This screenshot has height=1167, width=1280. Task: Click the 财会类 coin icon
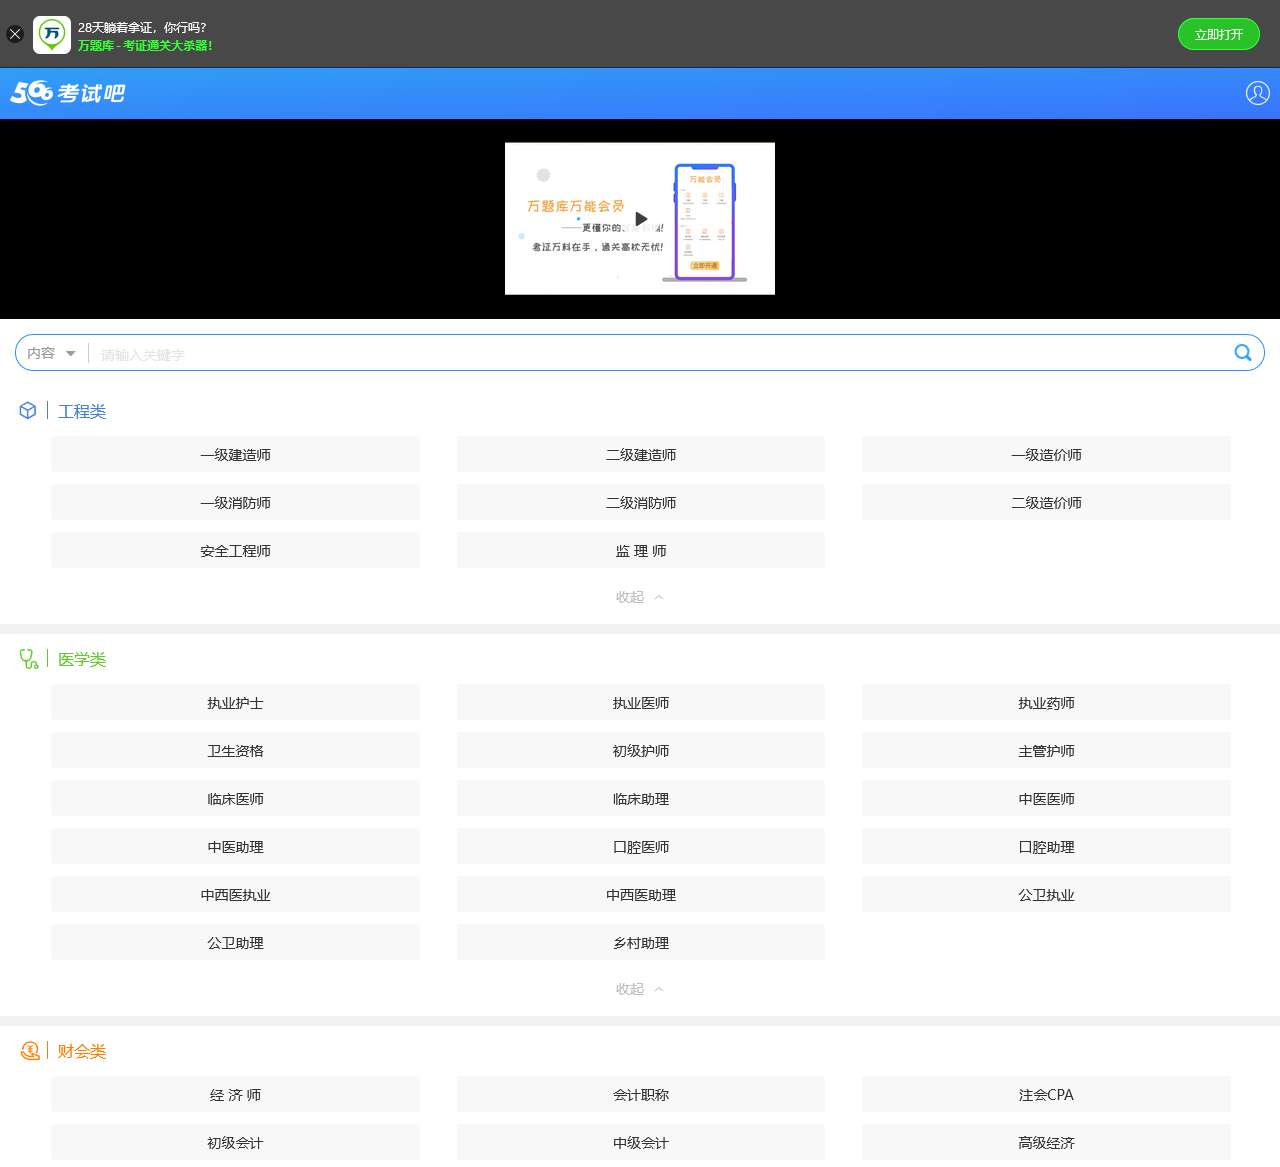click(30, 1051)
